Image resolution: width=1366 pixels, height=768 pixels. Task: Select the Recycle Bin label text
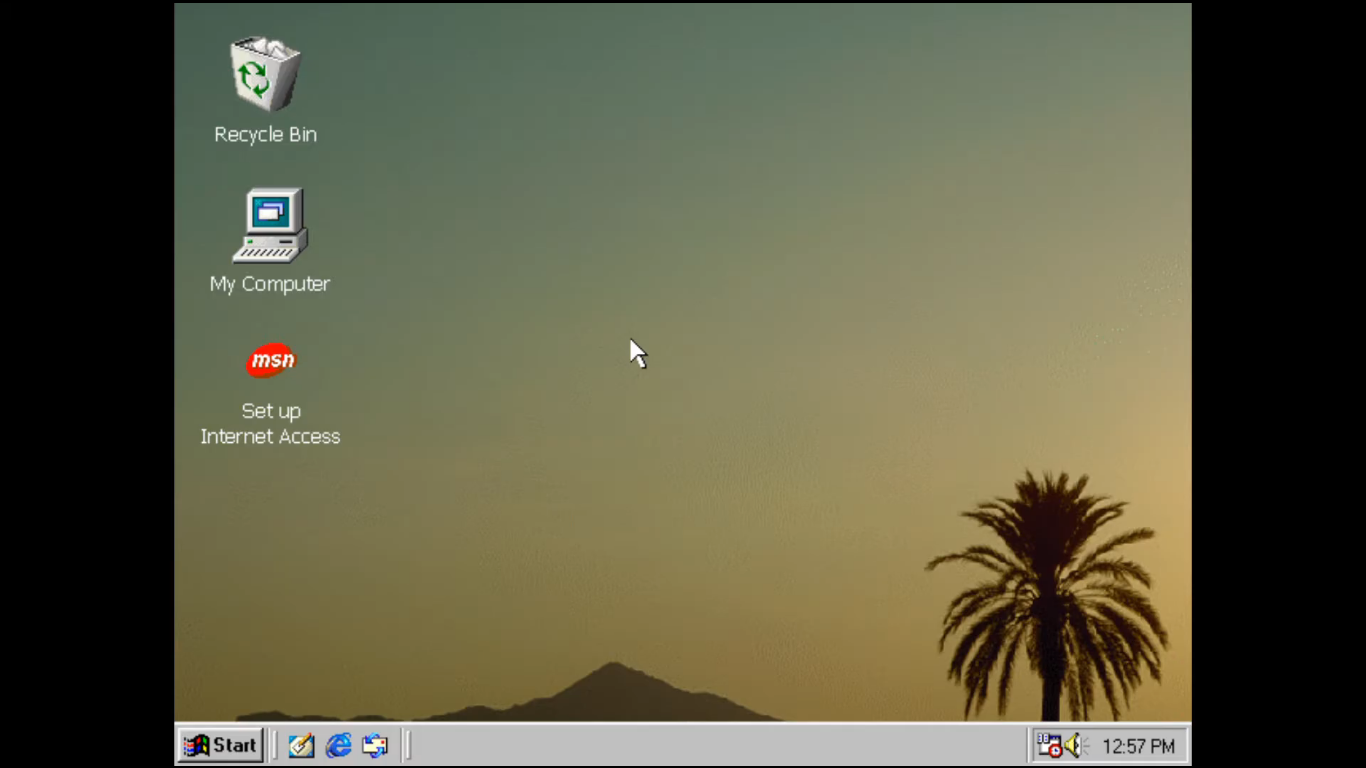coord(264,134)
